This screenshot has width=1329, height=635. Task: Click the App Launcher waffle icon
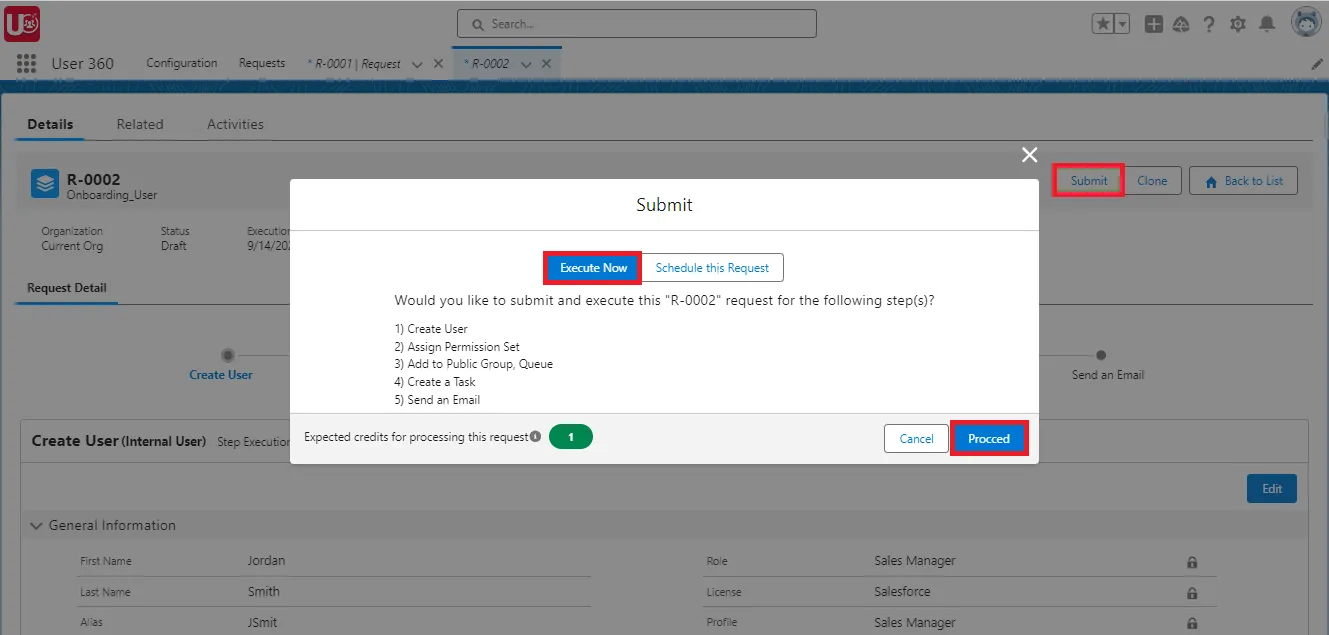[x=25, y=63]
